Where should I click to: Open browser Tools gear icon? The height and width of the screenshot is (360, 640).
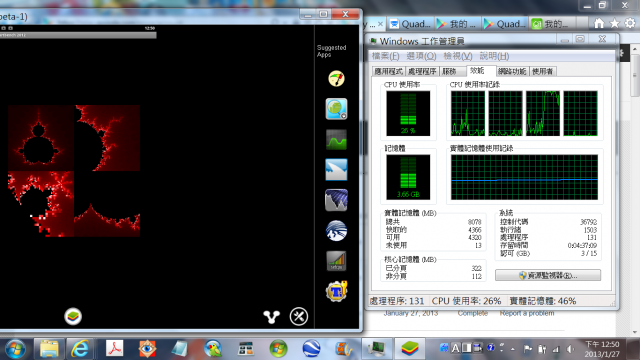[x=630, y=23]
